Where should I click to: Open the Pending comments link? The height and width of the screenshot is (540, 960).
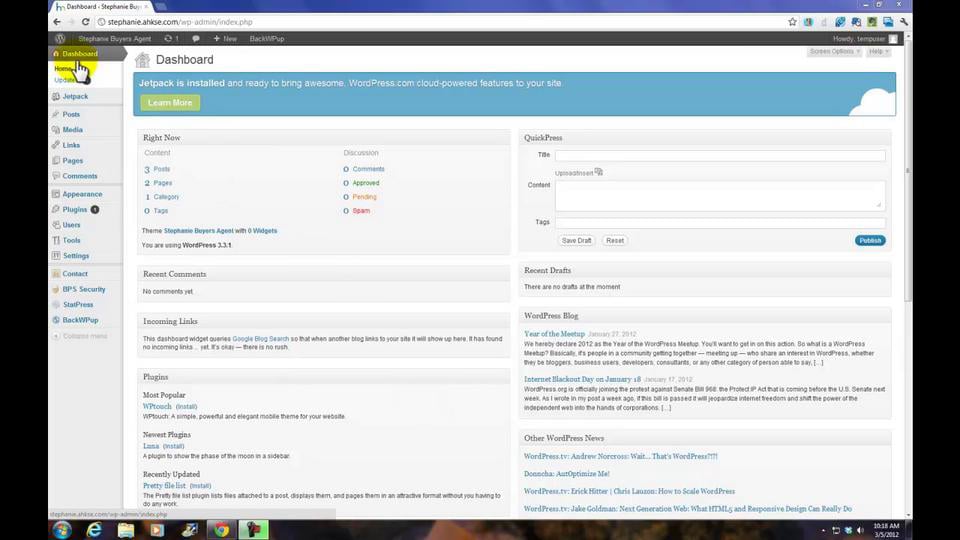[364, 197]
